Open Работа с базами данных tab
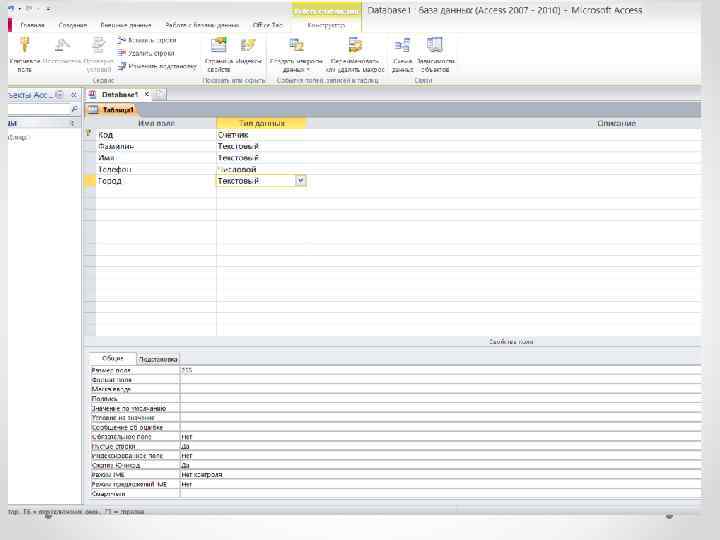The height and width of the screenshot is (540, 720). (202, 25)
